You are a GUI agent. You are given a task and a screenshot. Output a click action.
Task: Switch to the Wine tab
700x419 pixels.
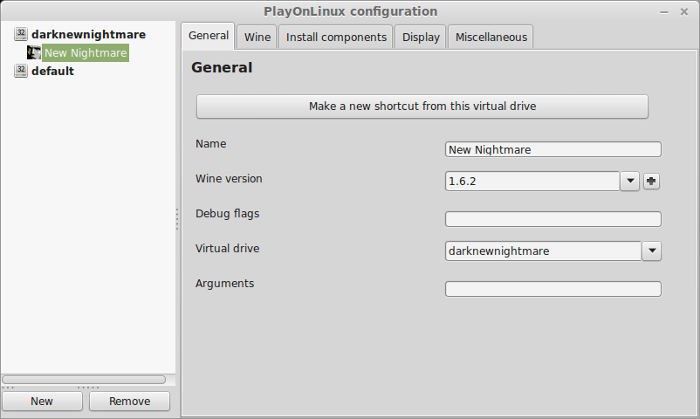point(257,37)
